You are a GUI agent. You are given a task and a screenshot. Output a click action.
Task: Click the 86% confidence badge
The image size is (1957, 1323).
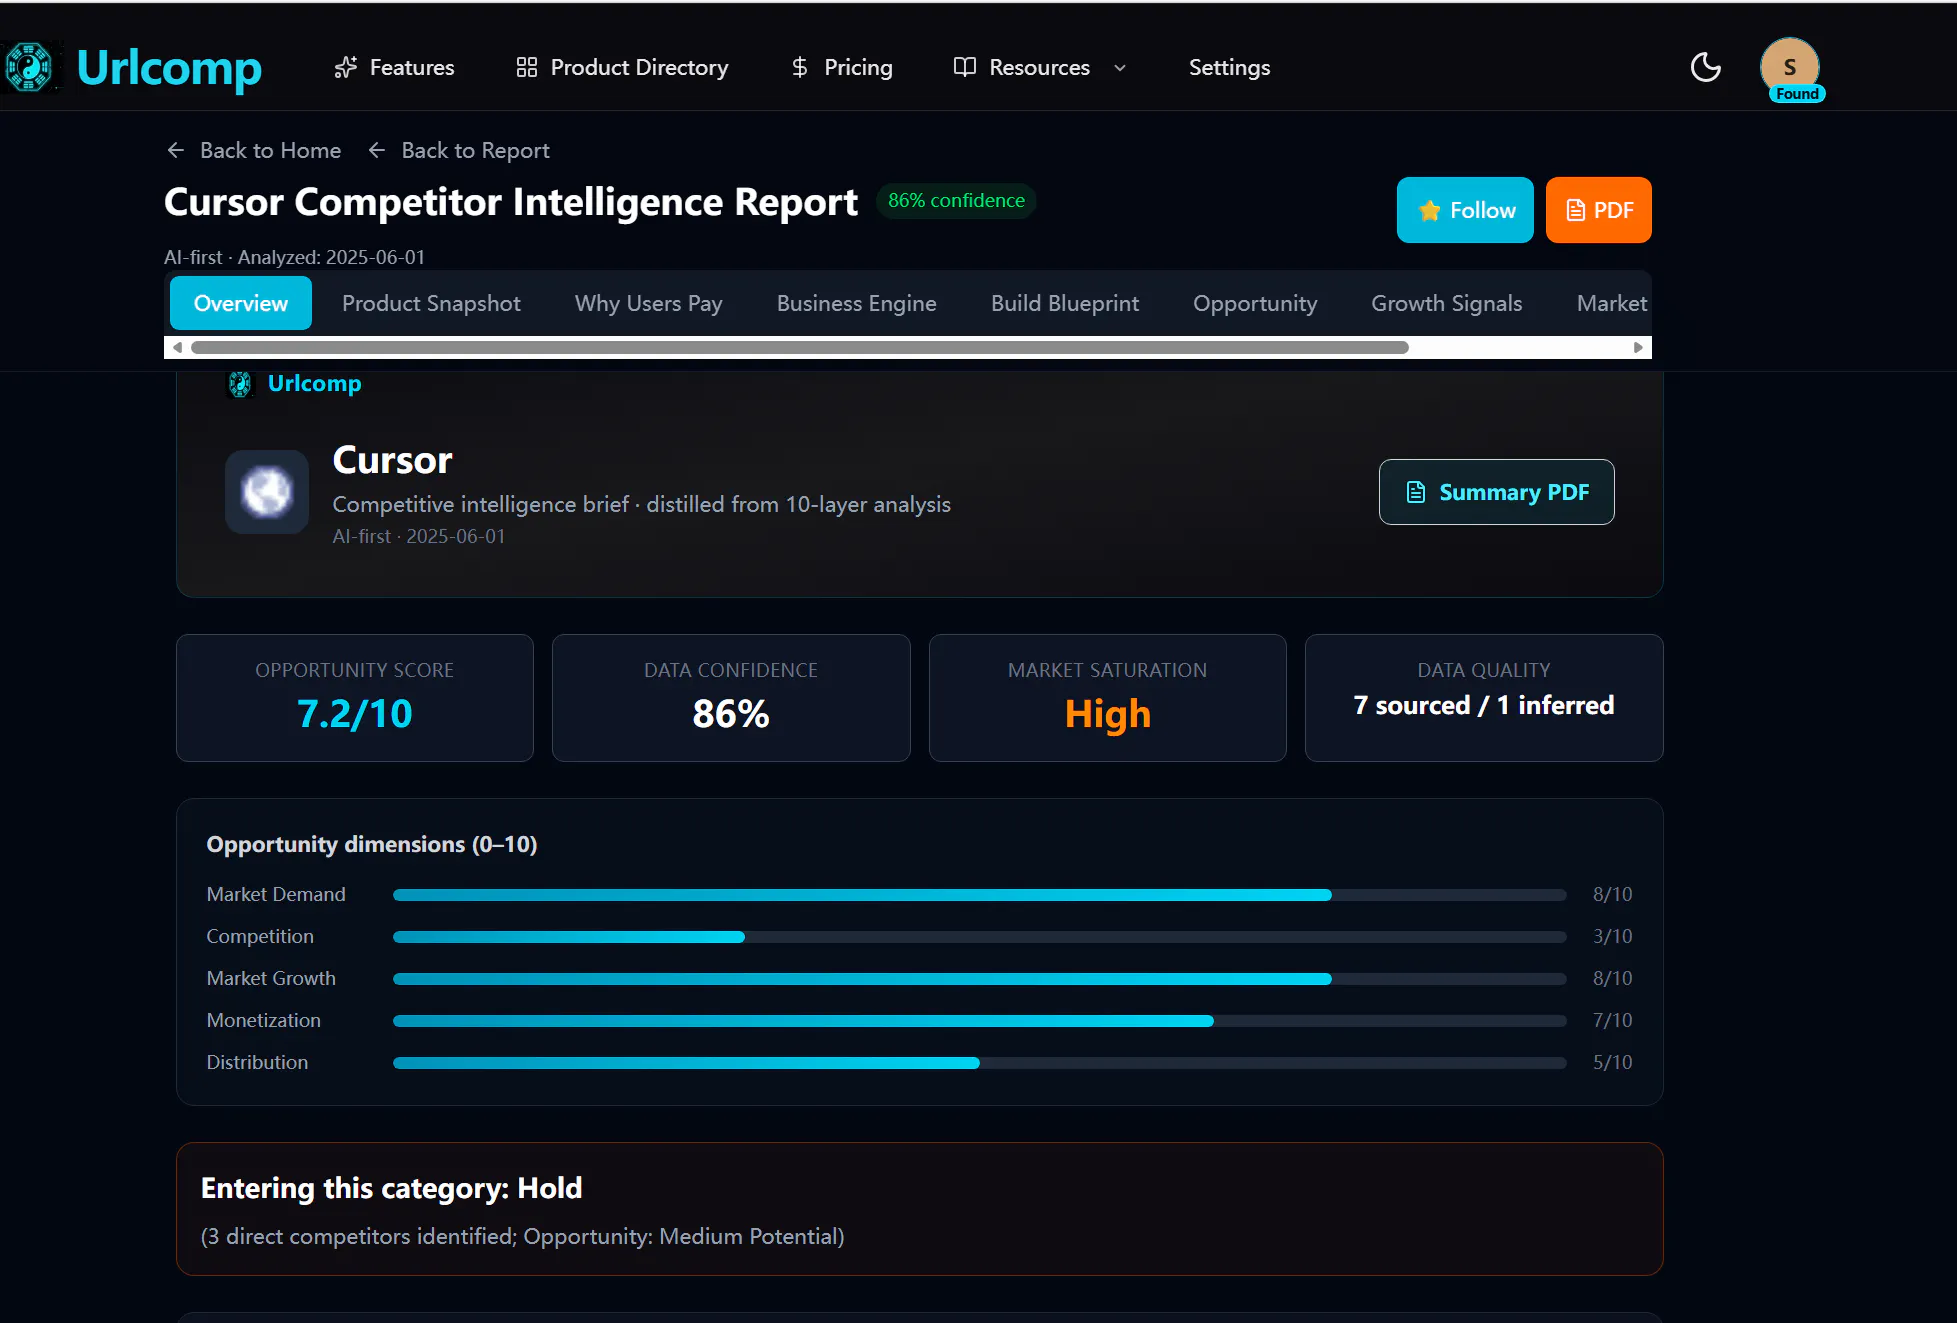[956, 201]
